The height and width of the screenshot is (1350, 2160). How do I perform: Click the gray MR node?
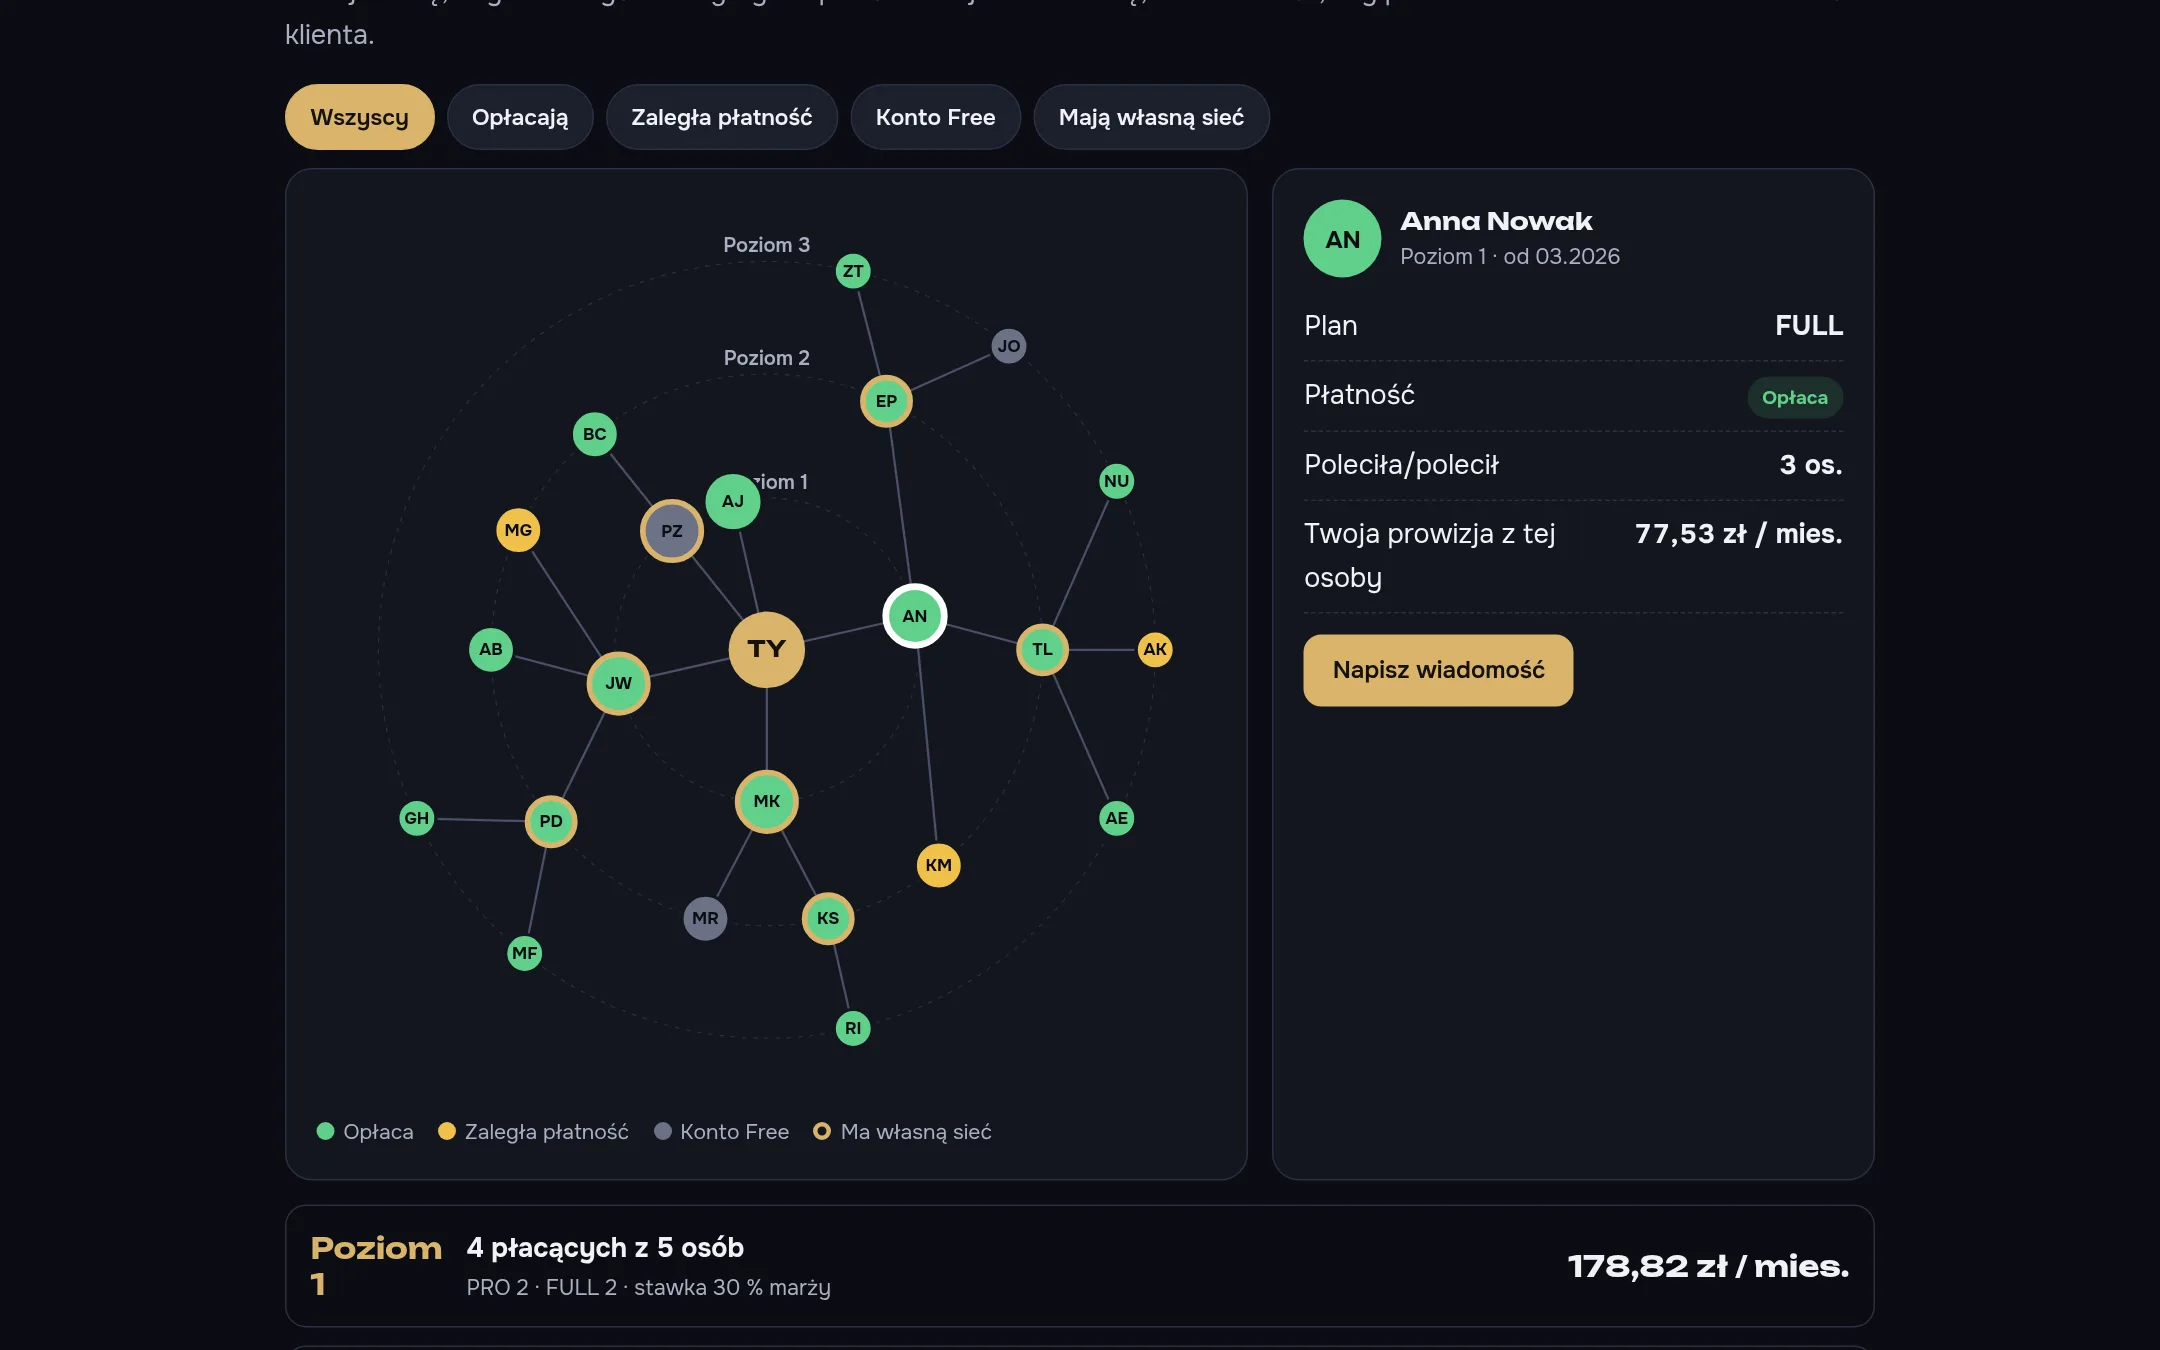(705, 918)
